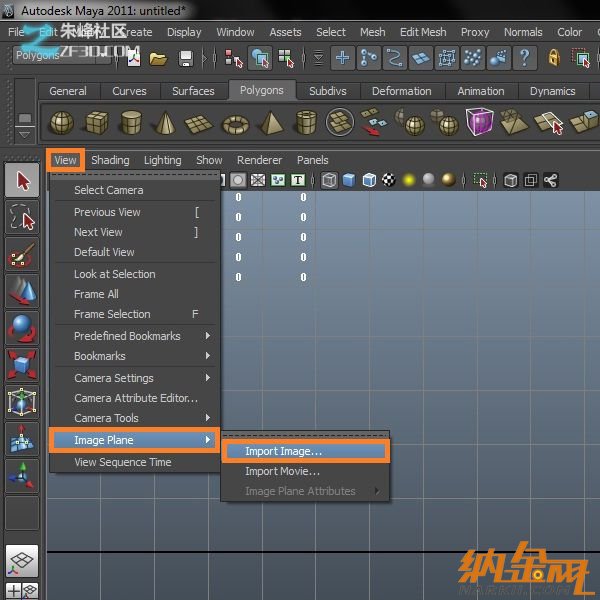This screenshot has height=600, width=600.
Task: Switch to the Curves shelf tab
Action: pyautogui.click(x=129, y=91)
